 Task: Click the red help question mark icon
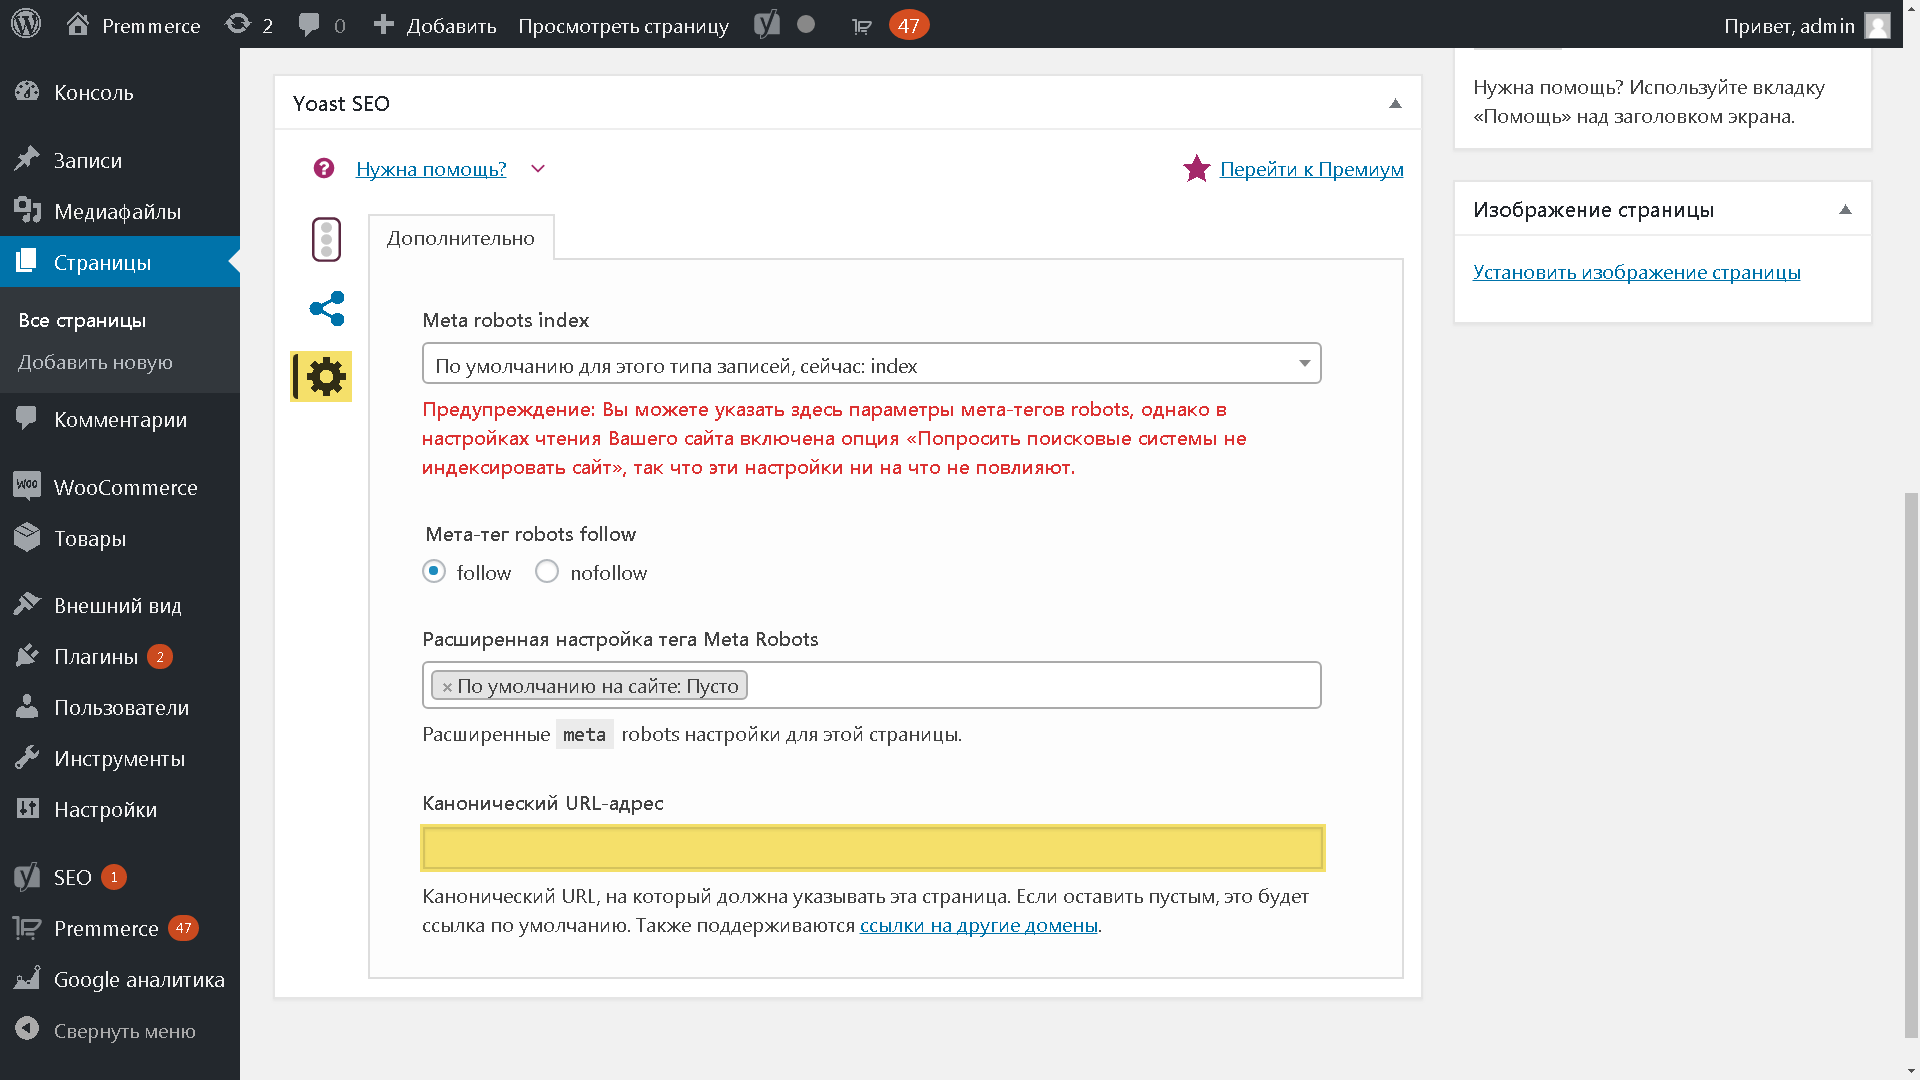click(324, 168)
